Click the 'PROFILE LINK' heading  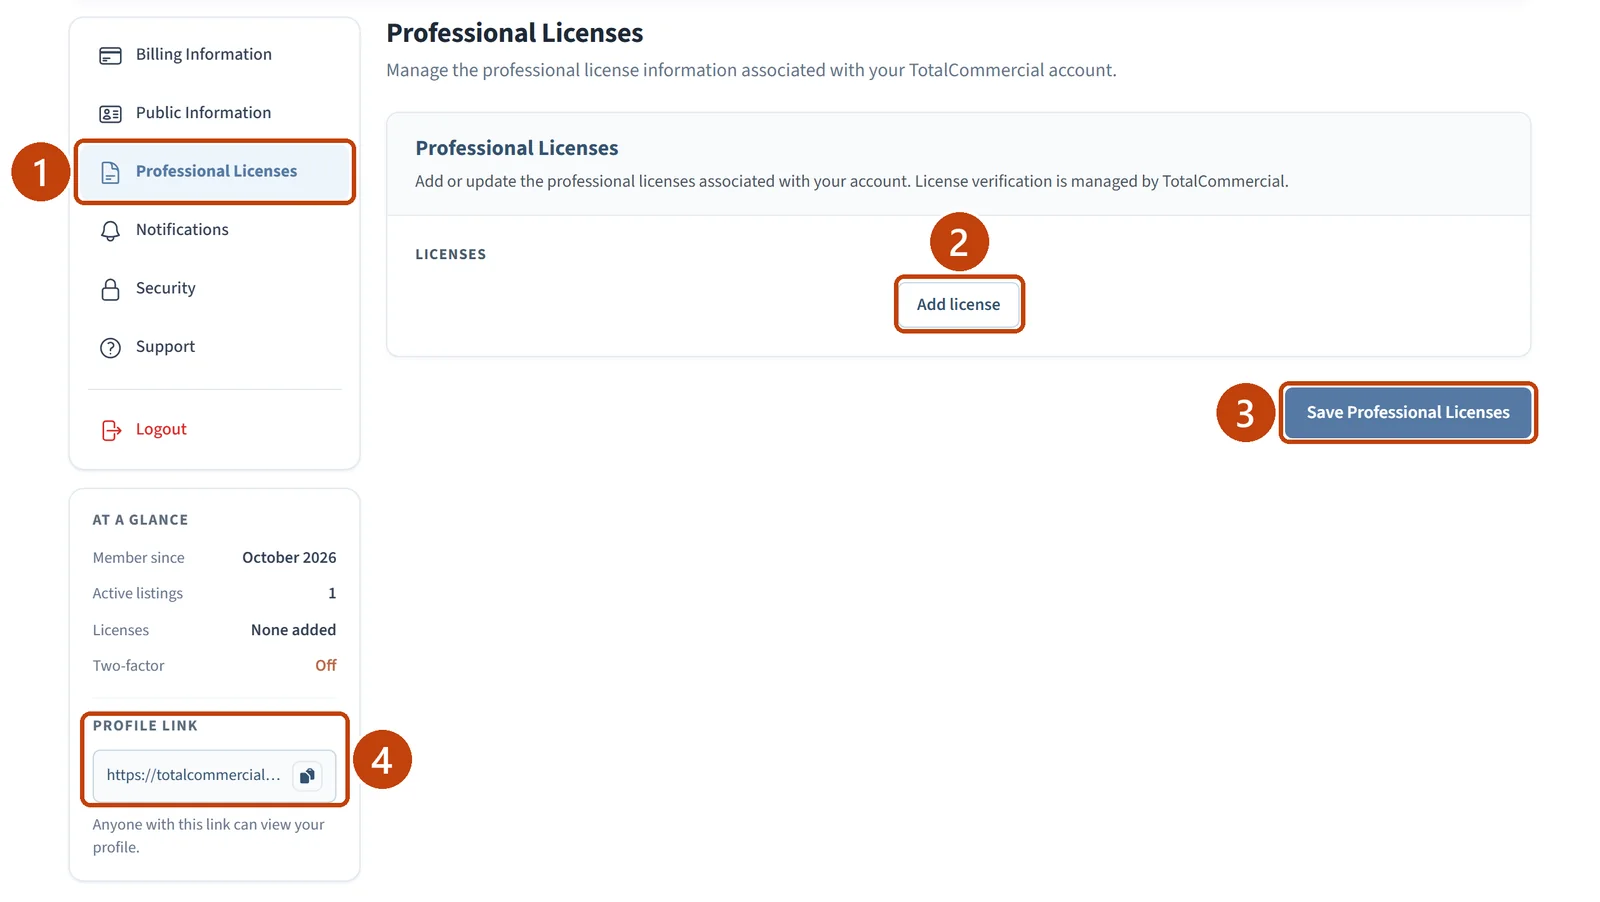(x=145, y=726)
